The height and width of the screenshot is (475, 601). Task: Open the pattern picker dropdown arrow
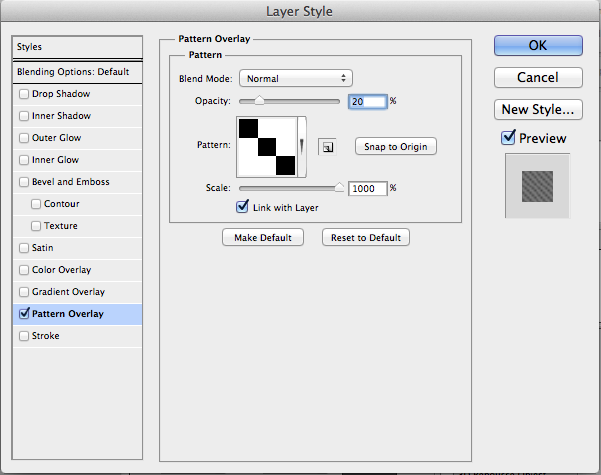pos(302,147)
